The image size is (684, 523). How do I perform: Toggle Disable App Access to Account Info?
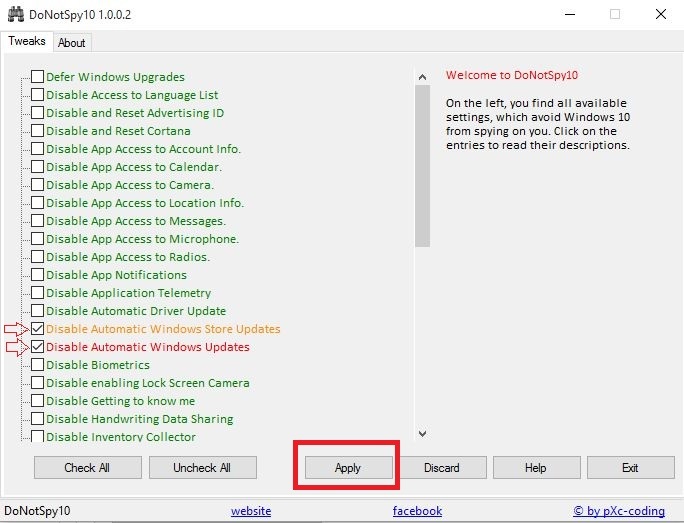pyautogui.click(x=38, y=149)
